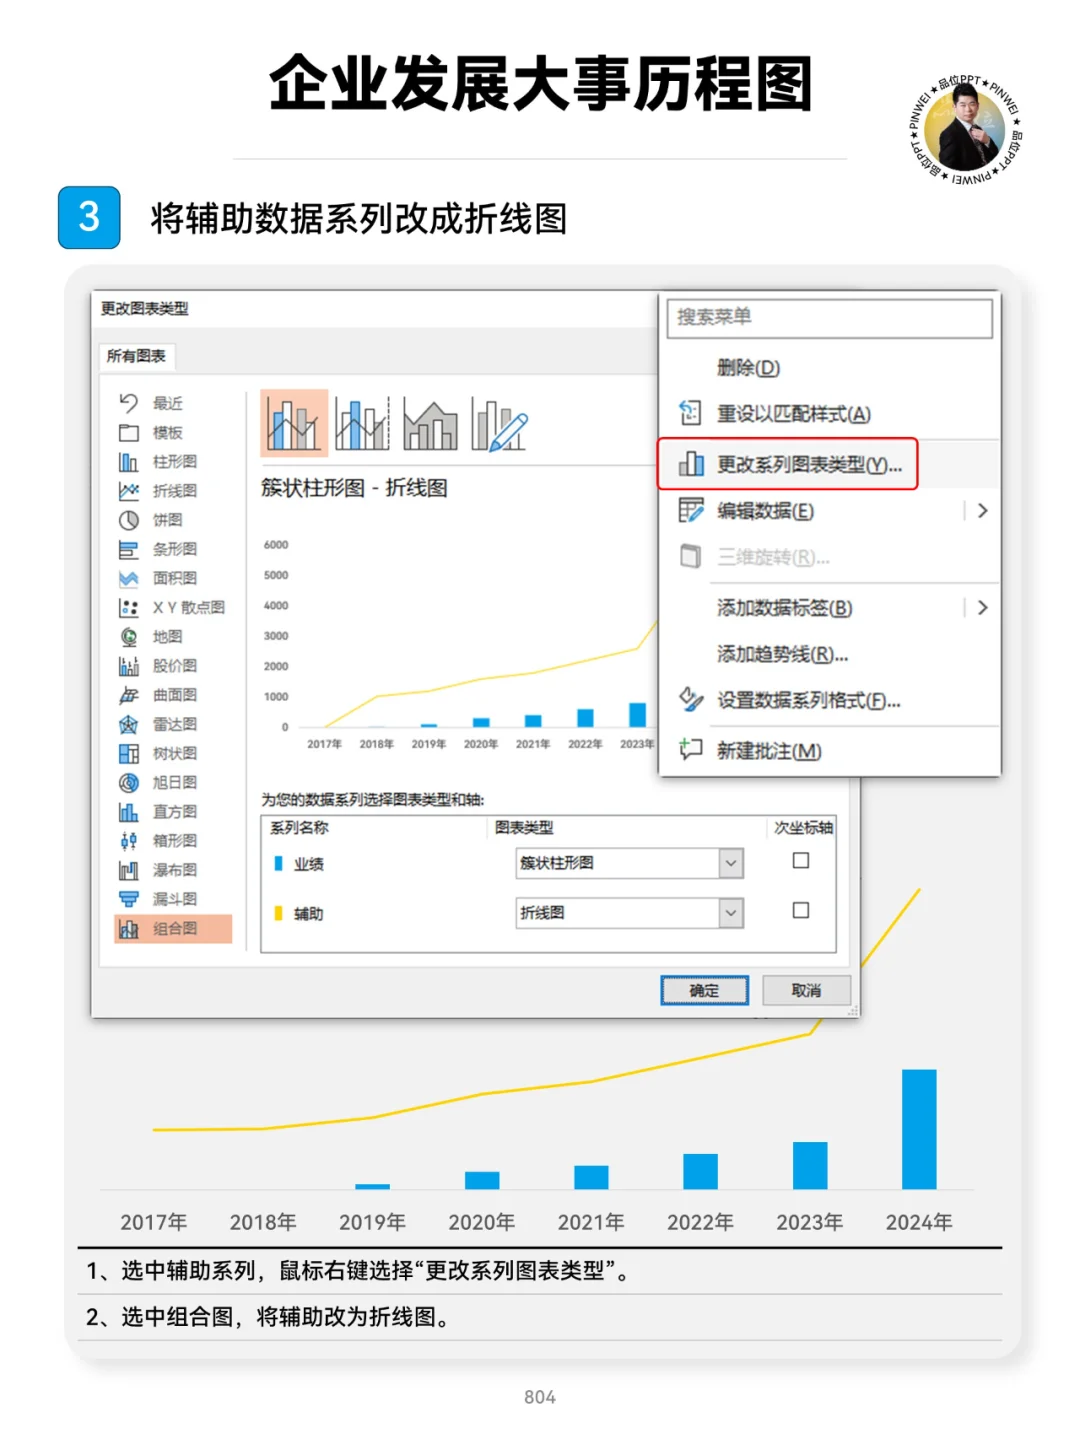The image size is (1080, 1439).
Task: Enable 次坐标轴 for the 辅助 series
Action: [800, 911]
